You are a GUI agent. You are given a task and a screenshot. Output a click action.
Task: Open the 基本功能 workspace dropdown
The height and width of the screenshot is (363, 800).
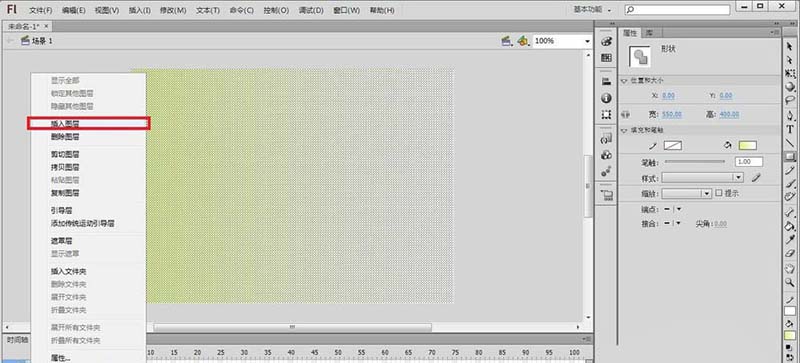[592, 10]
